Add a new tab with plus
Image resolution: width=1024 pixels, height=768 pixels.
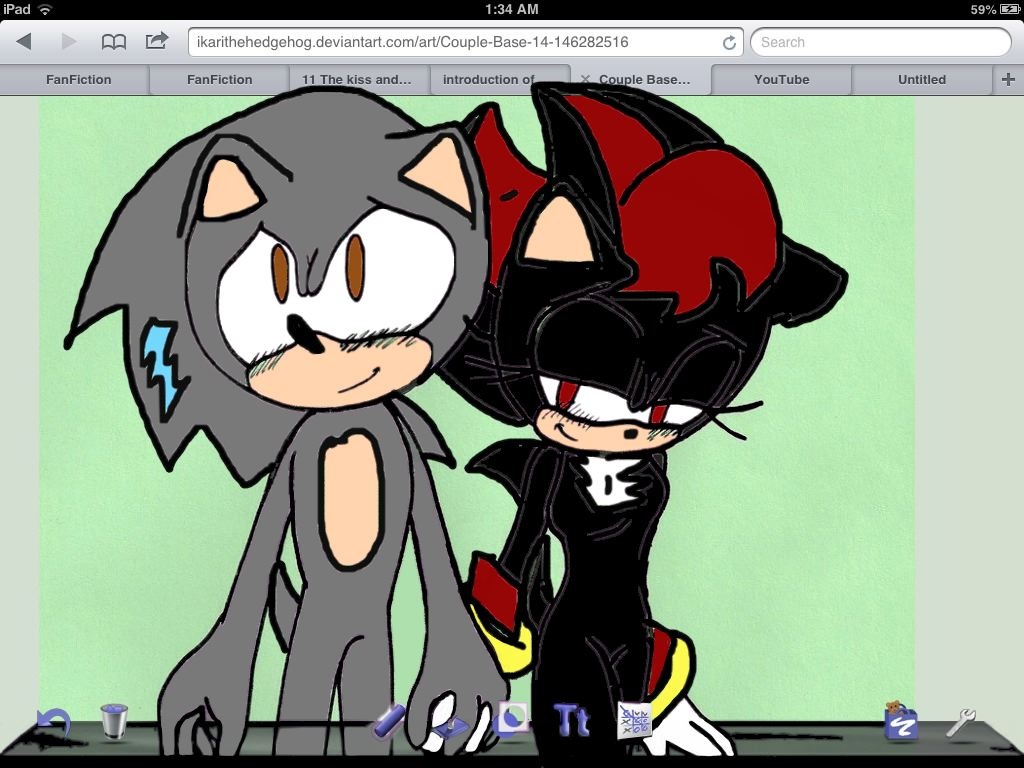[1008, 80]
